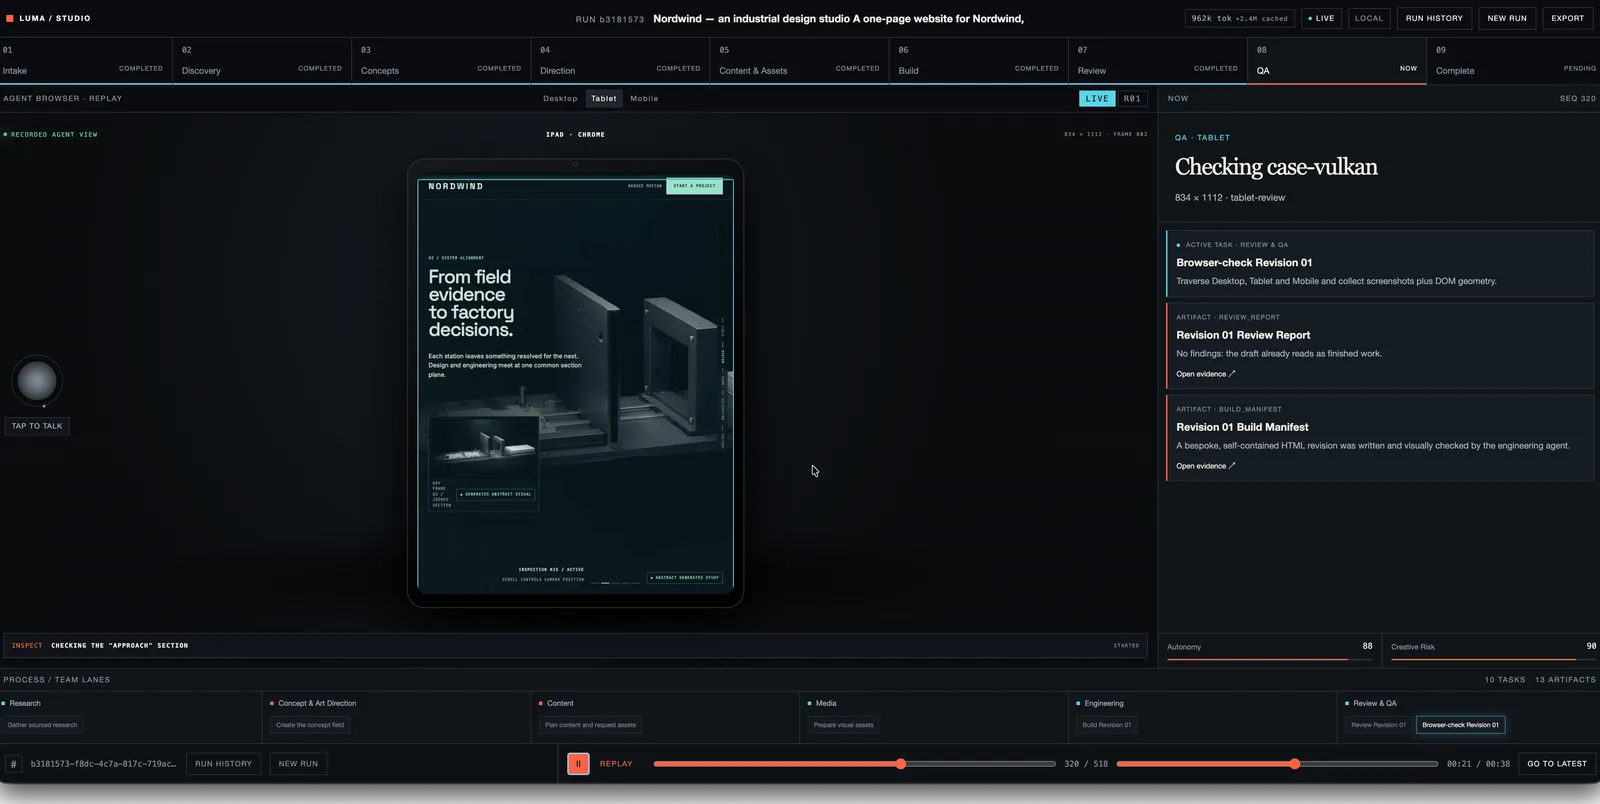The height and width of the screenshot is (804, 1600).
Task: Click the replay frame progress slider
Action: (854, 764)
